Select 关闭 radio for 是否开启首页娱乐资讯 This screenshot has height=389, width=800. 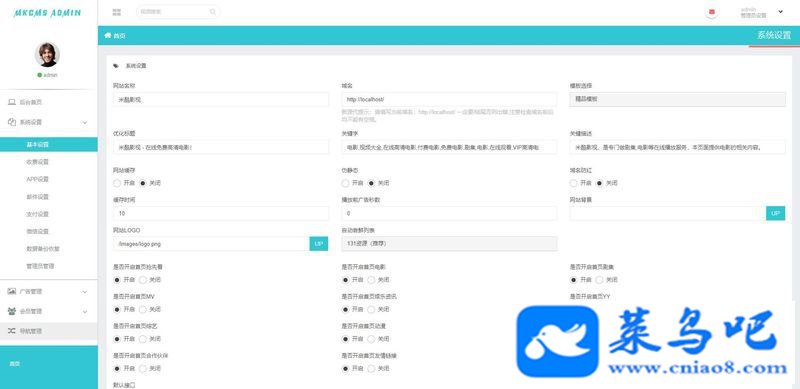pos(371,309)
